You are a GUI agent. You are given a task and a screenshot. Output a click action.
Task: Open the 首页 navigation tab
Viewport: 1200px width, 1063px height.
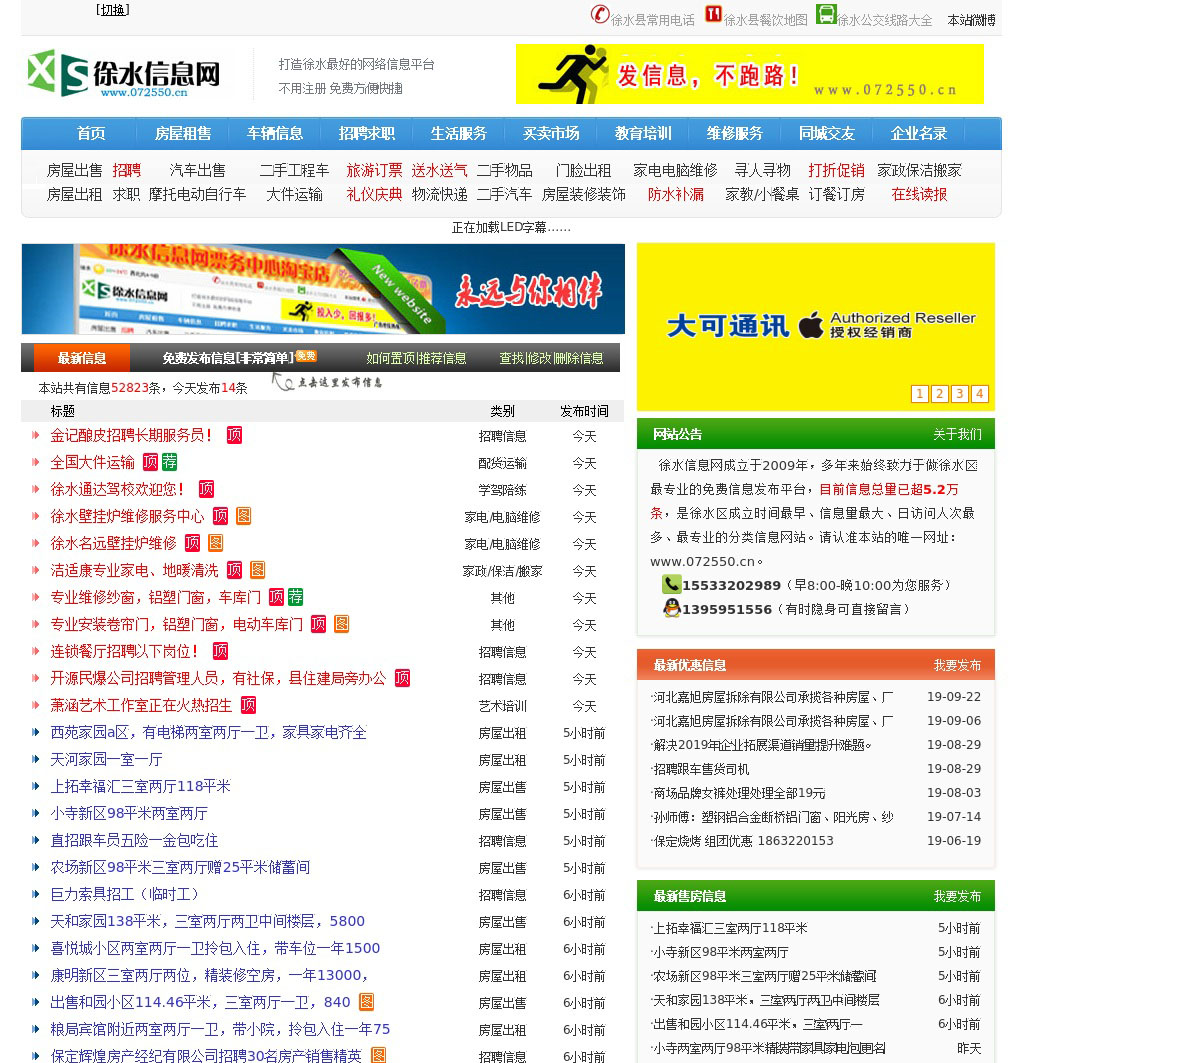[91, 133]
